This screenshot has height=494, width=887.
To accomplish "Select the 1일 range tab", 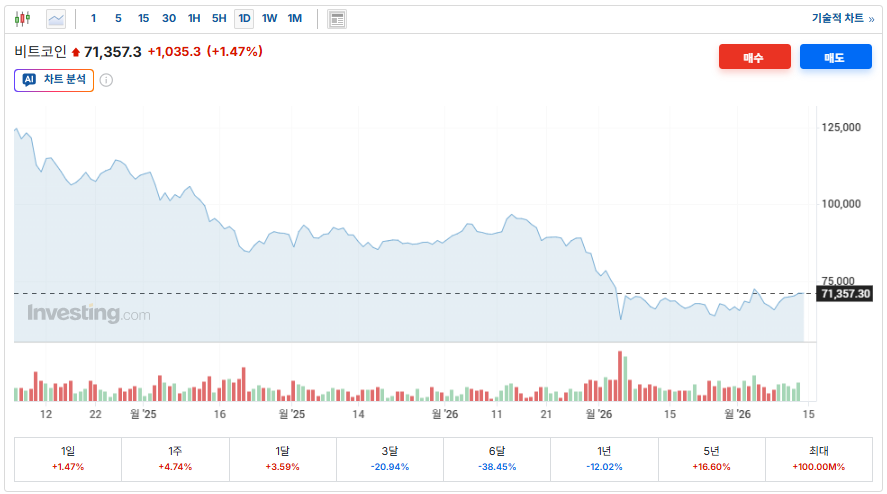I will click(68, 459).
